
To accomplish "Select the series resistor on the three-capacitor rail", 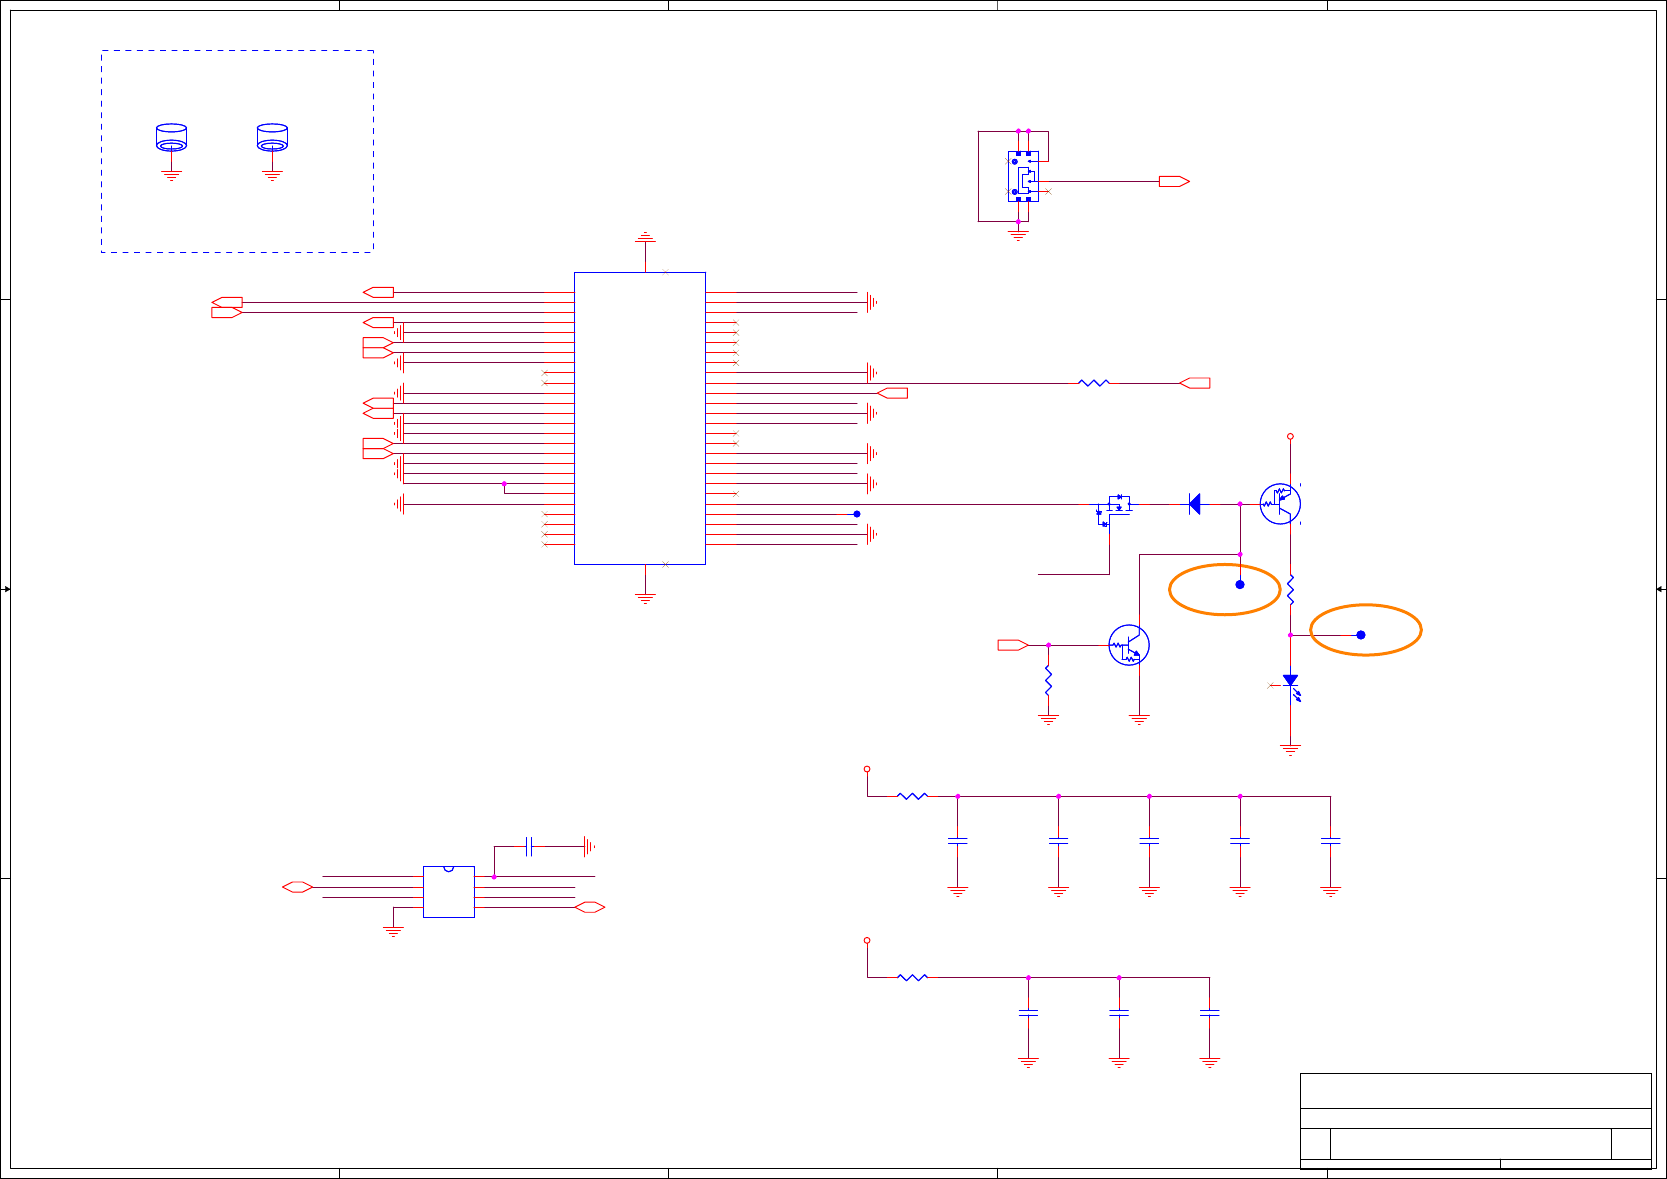I will pyautogui.click(x=913, y=977).
